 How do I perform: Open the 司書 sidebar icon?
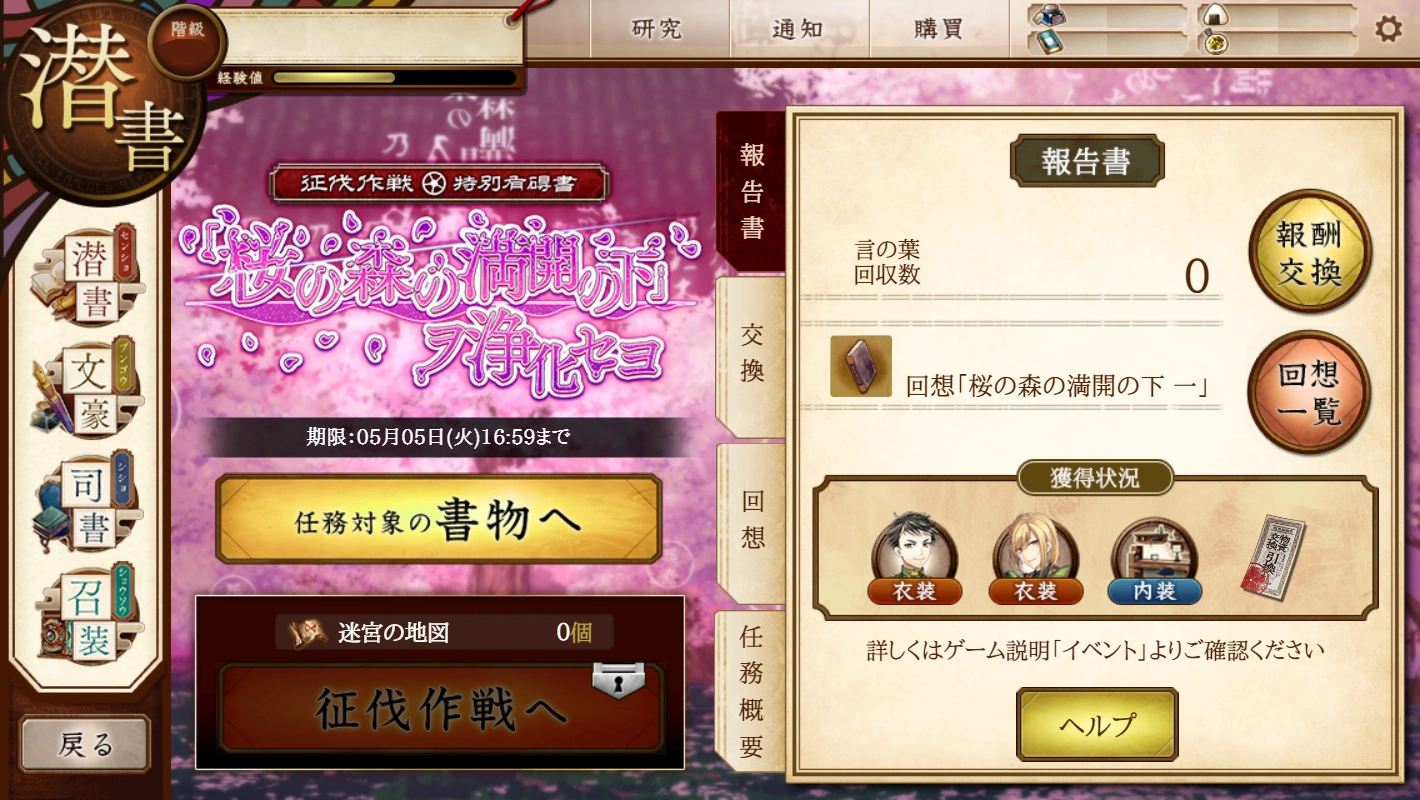click(87, 502)
